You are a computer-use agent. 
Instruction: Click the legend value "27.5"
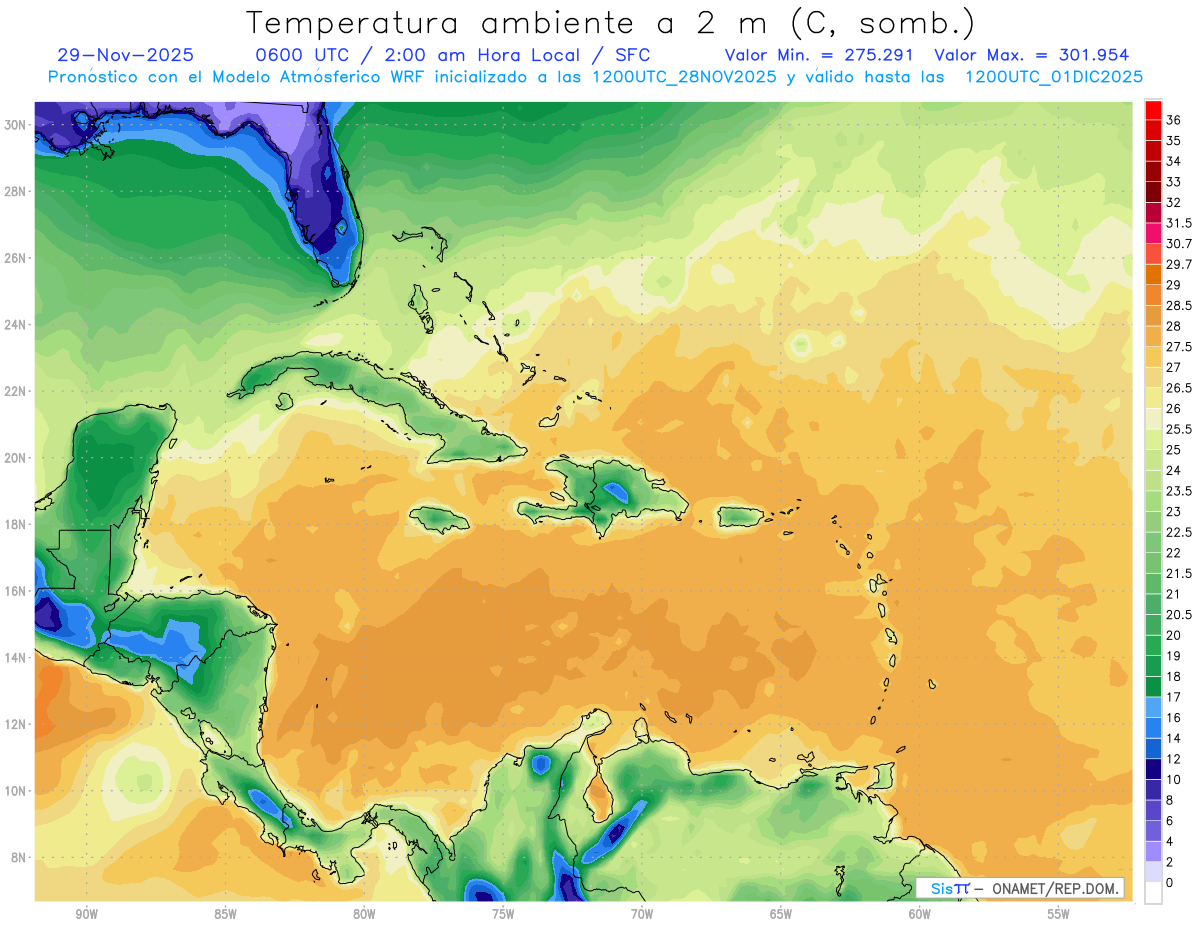click(1179, 346)
